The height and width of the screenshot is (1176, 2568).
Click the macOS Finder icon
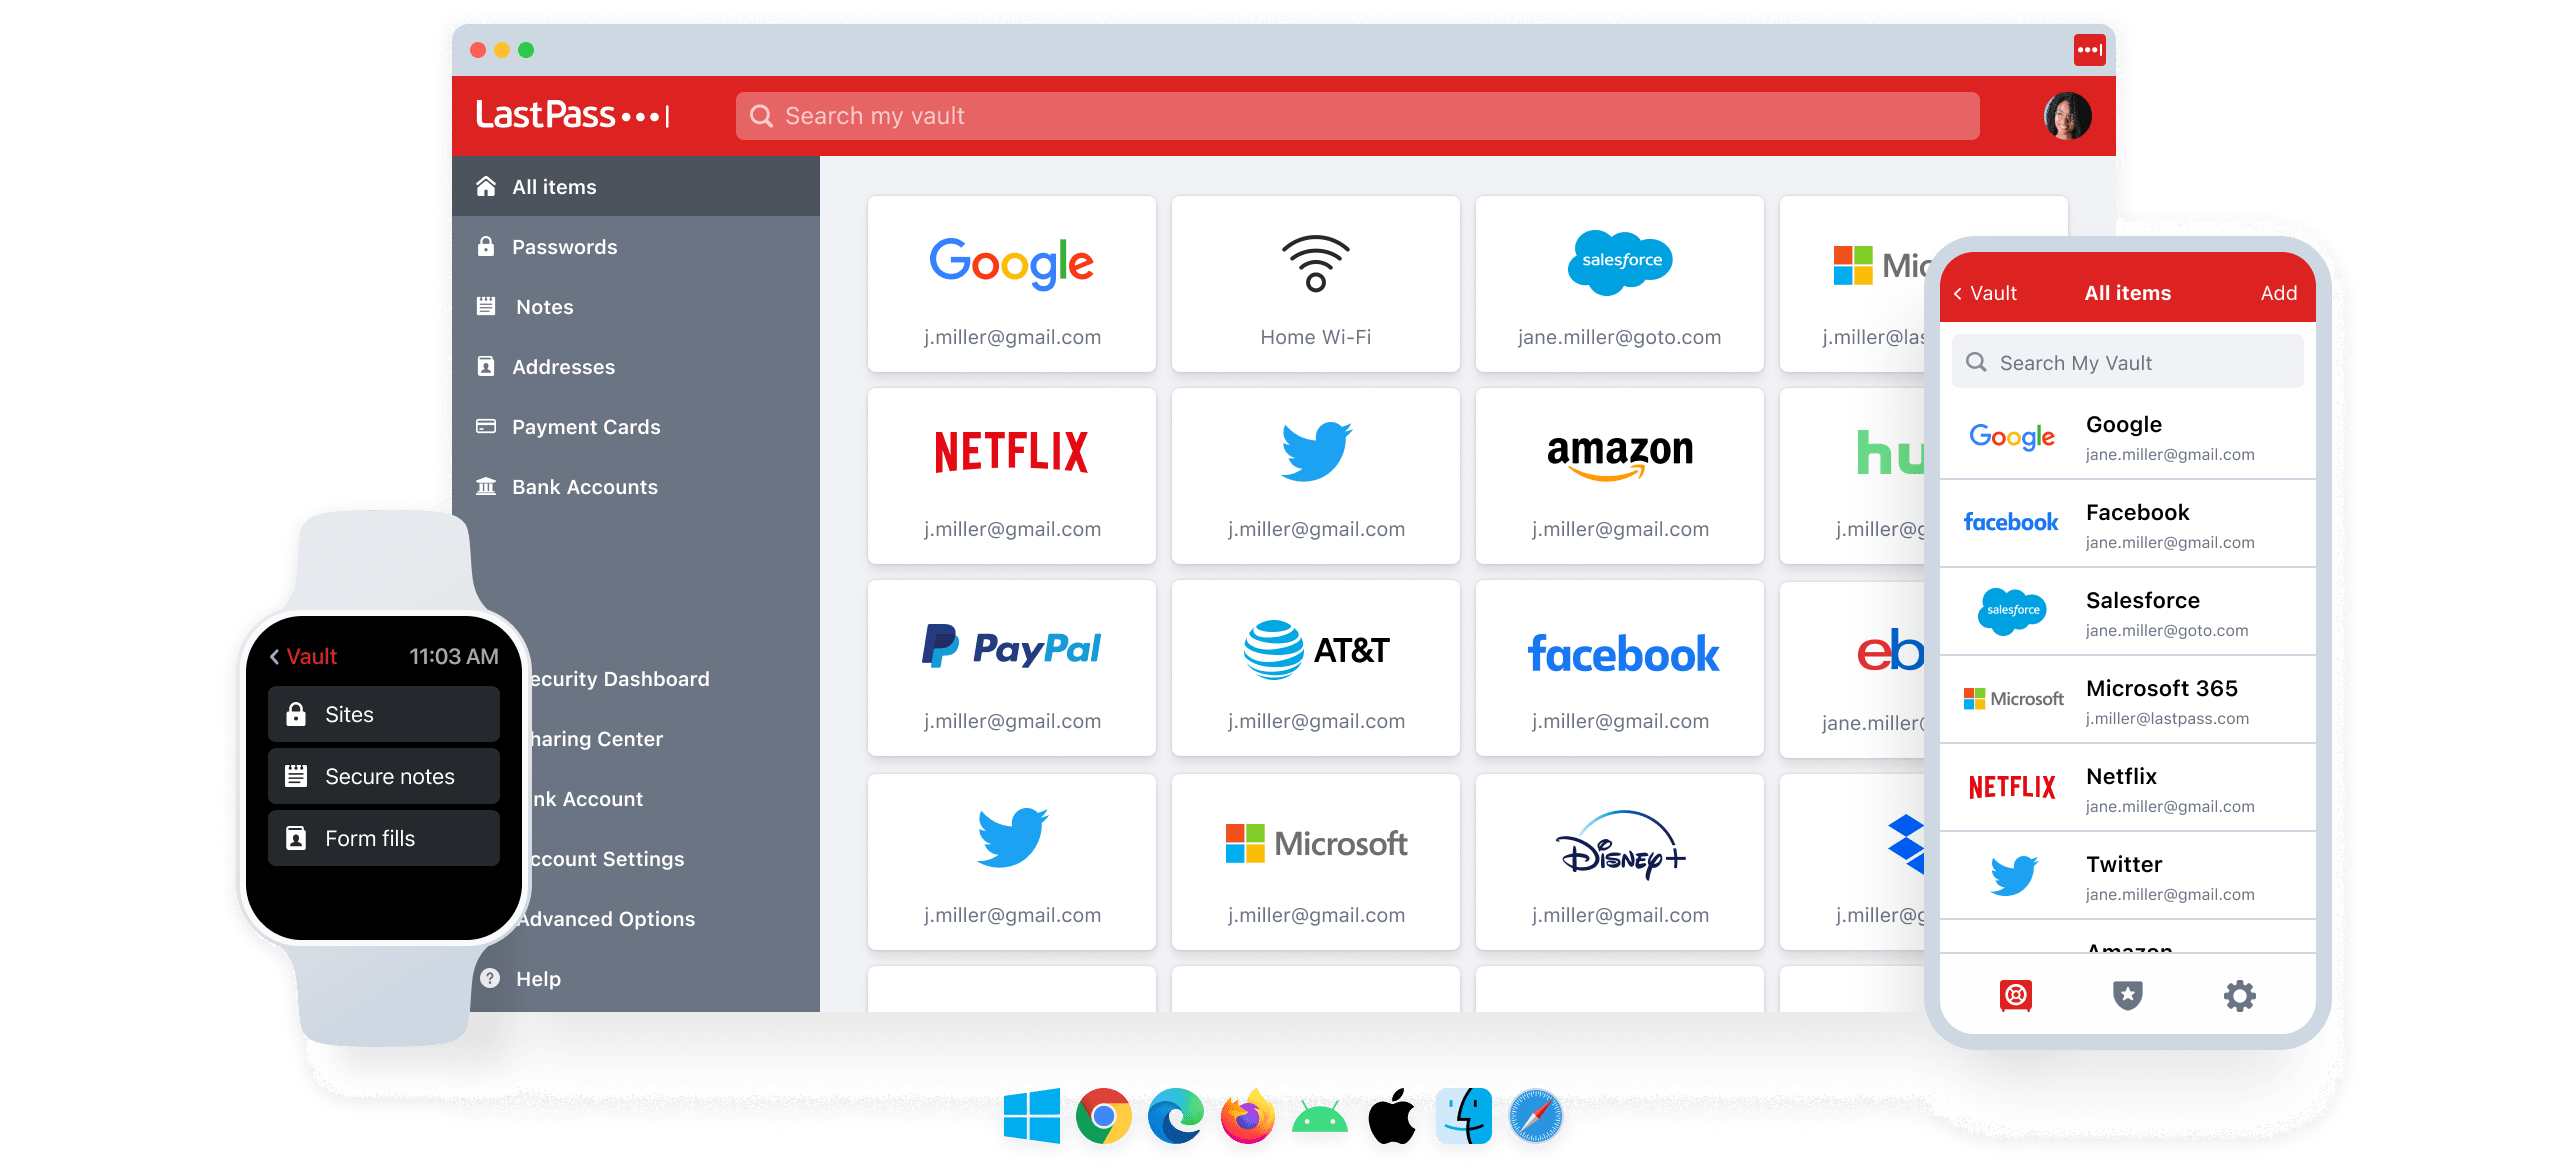[1463, 1116]
